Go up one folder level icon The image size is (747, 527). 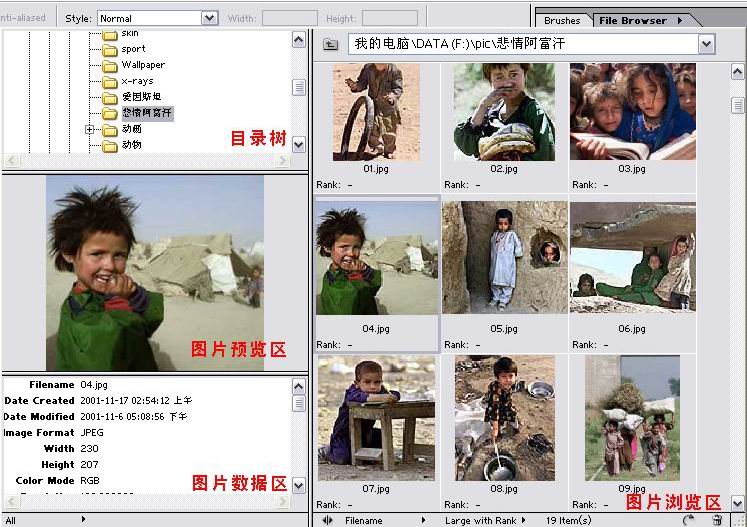tap(330, 44)
